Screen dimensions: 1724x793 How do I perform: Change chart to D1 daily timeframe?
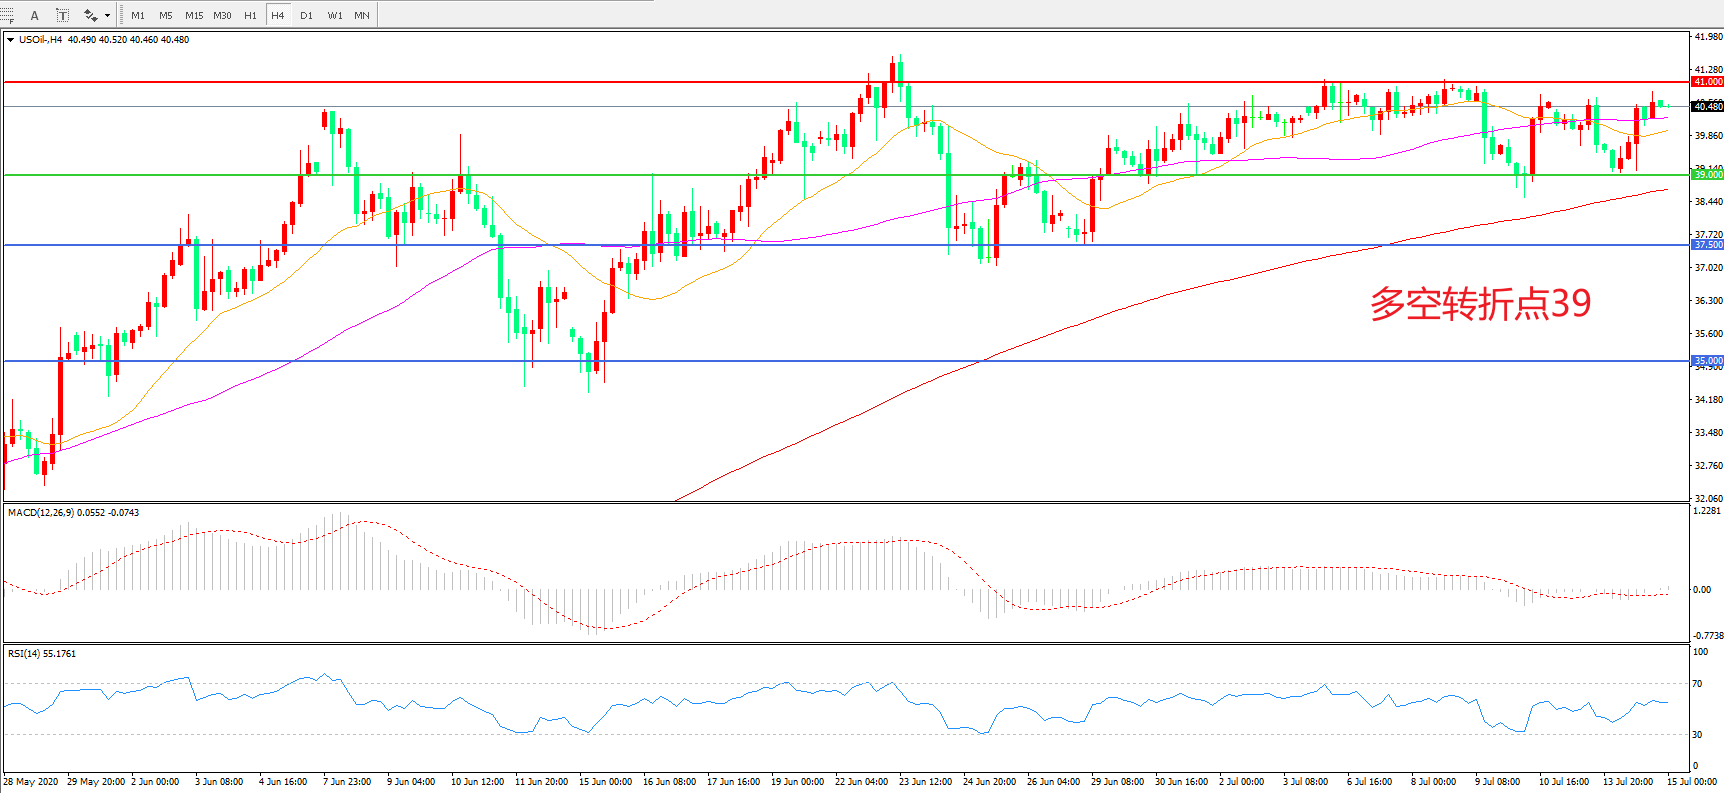pyautogui.click(x=306, y=15)
